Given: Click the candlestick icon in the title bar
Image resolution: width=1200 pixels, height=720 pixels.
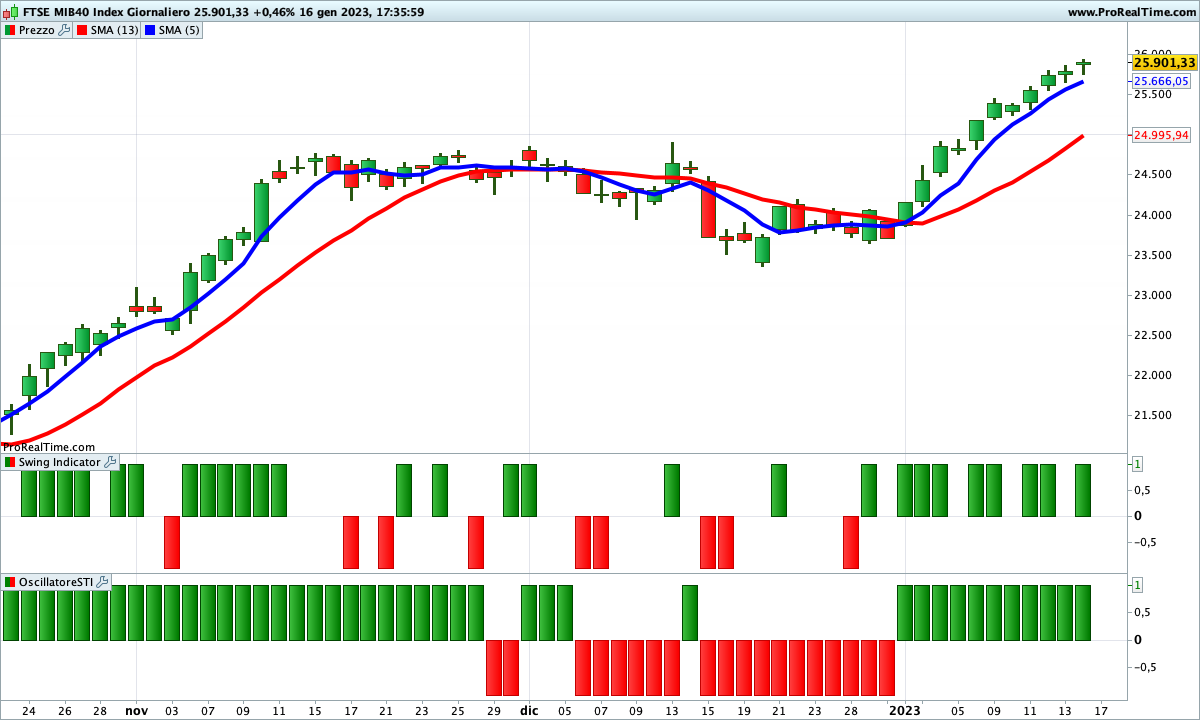Looking at the screenshot, I should point(11,12).
